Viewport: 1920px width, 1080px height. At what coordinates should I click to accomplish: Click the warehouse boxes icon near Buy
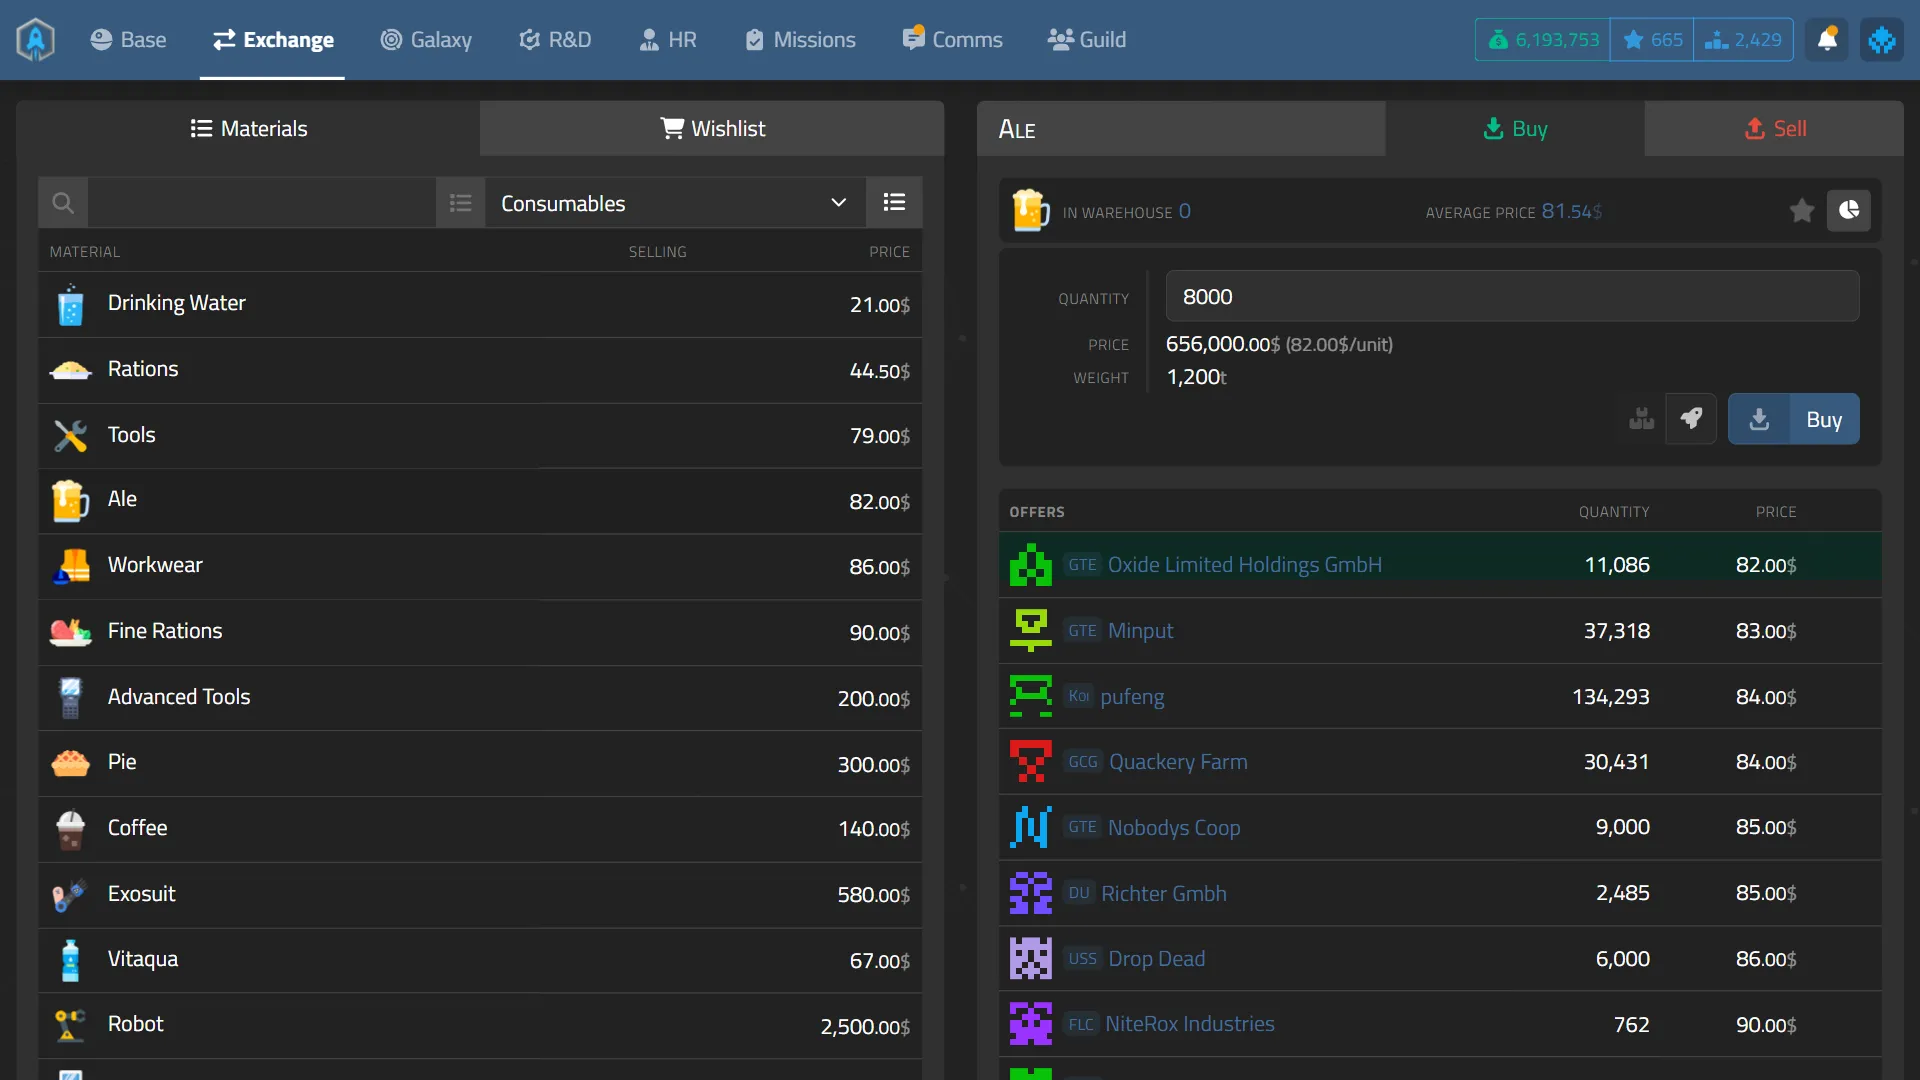click(1641, 419)
